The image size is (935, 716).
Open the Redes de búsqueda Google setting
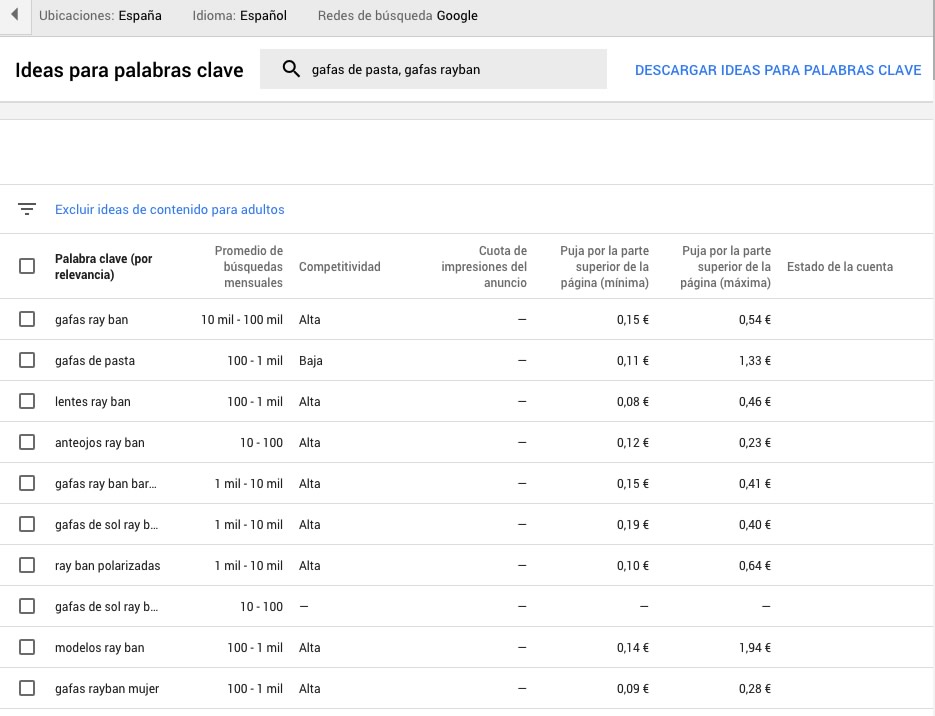[397, 16]
